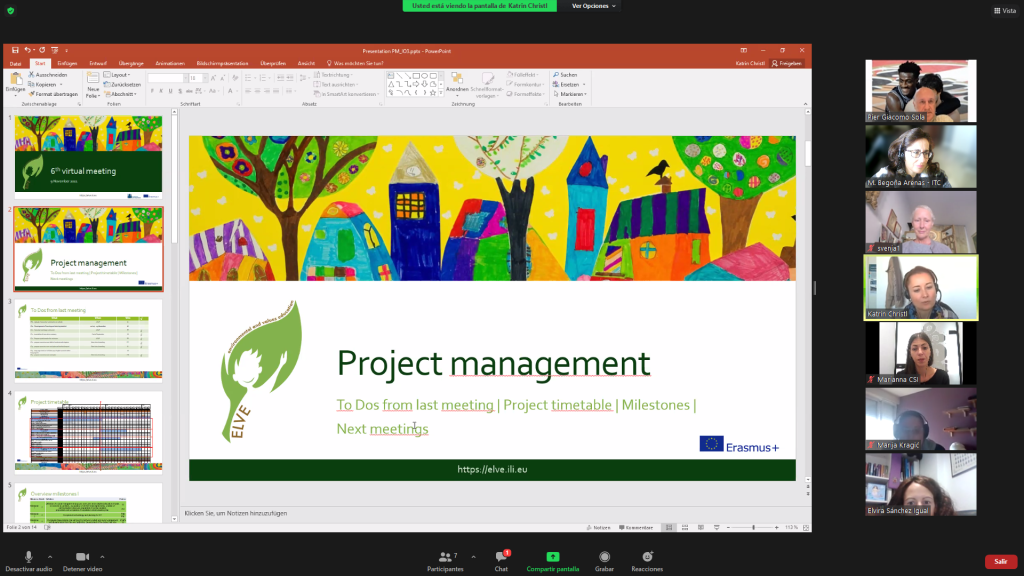Click the green Compartir pantalla icon
The image size is (1024, 576).
click(553, 557)
